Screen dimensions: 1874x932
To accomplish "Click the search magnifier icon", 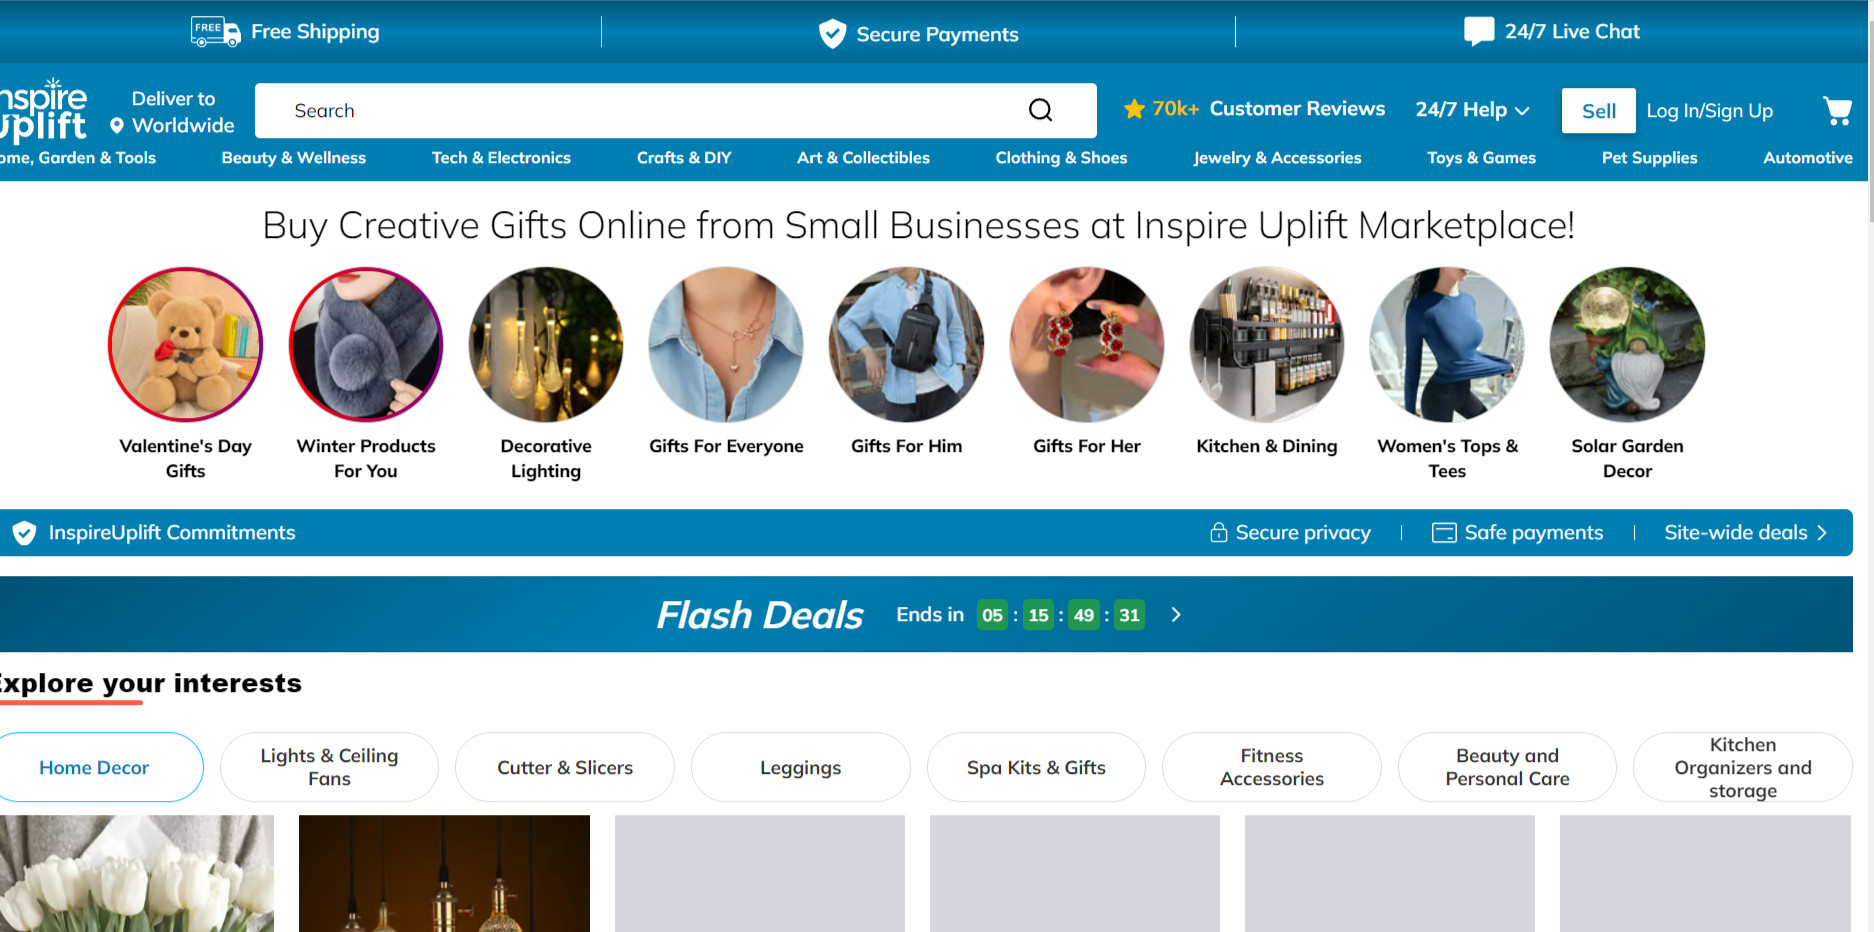I will click(x=1040, y=110).
